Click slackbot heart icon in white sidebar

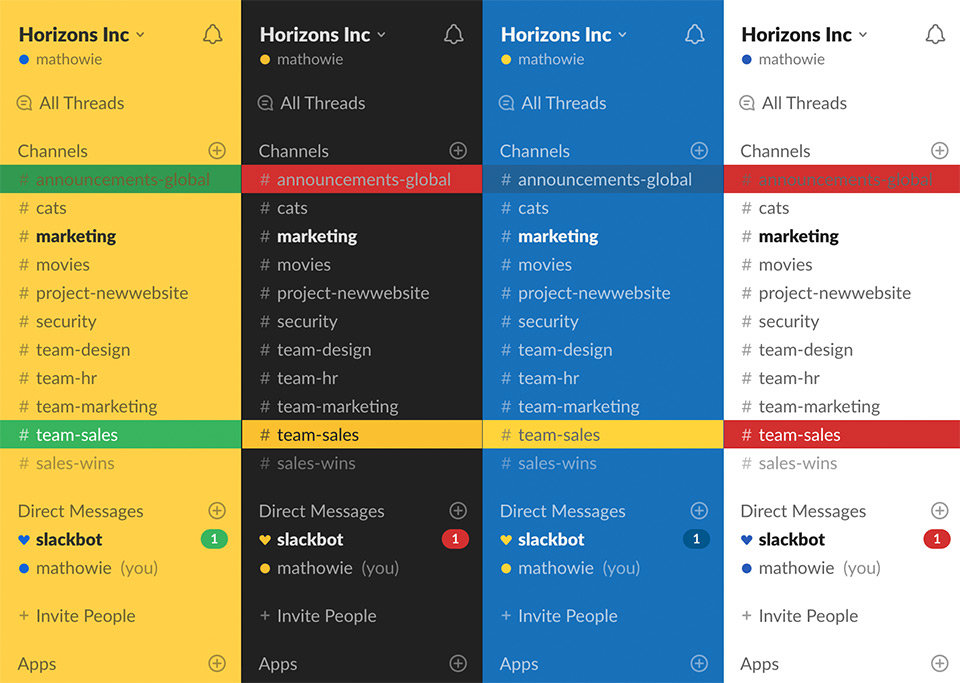[x=746, y=540]
